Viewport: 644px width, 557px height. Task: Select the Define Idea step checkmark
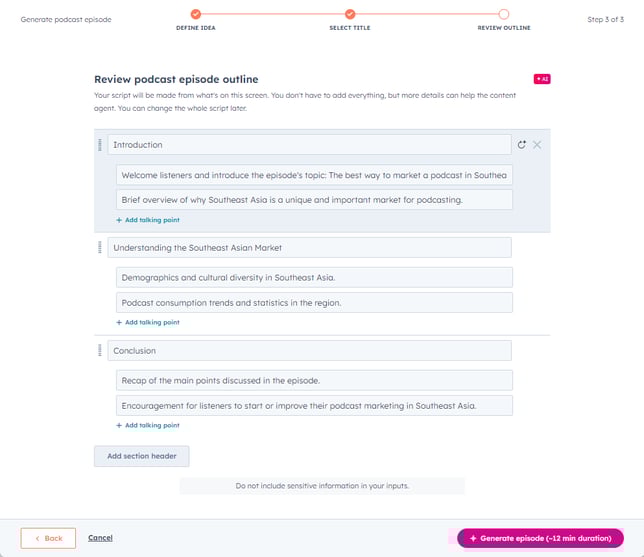tap(196, 14)
